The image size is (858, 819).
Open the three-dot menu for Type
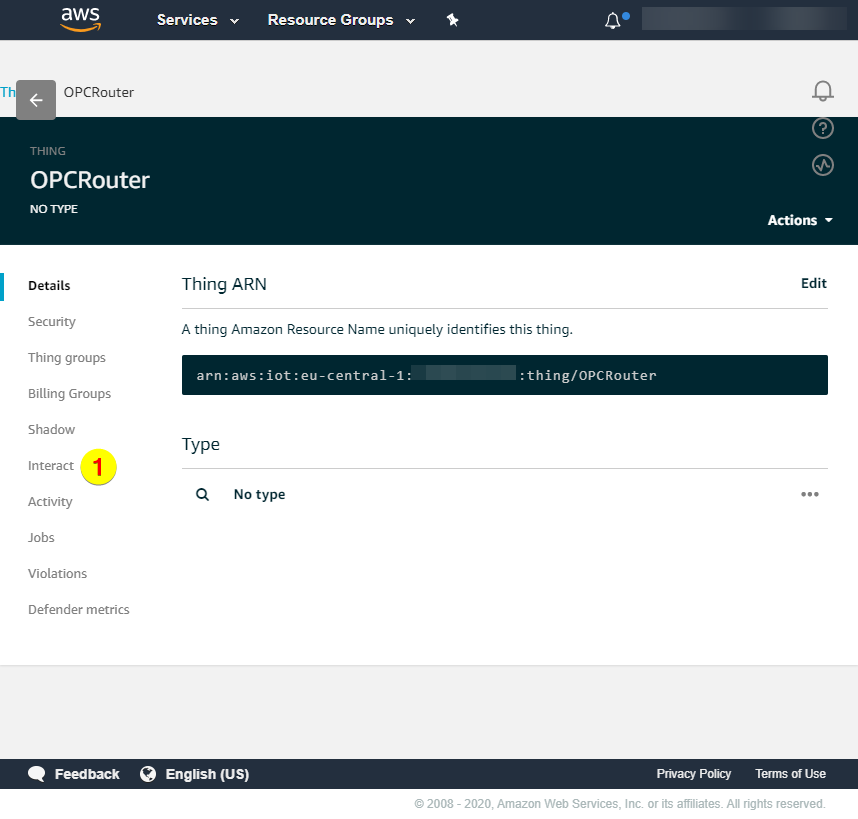point(809,494)
